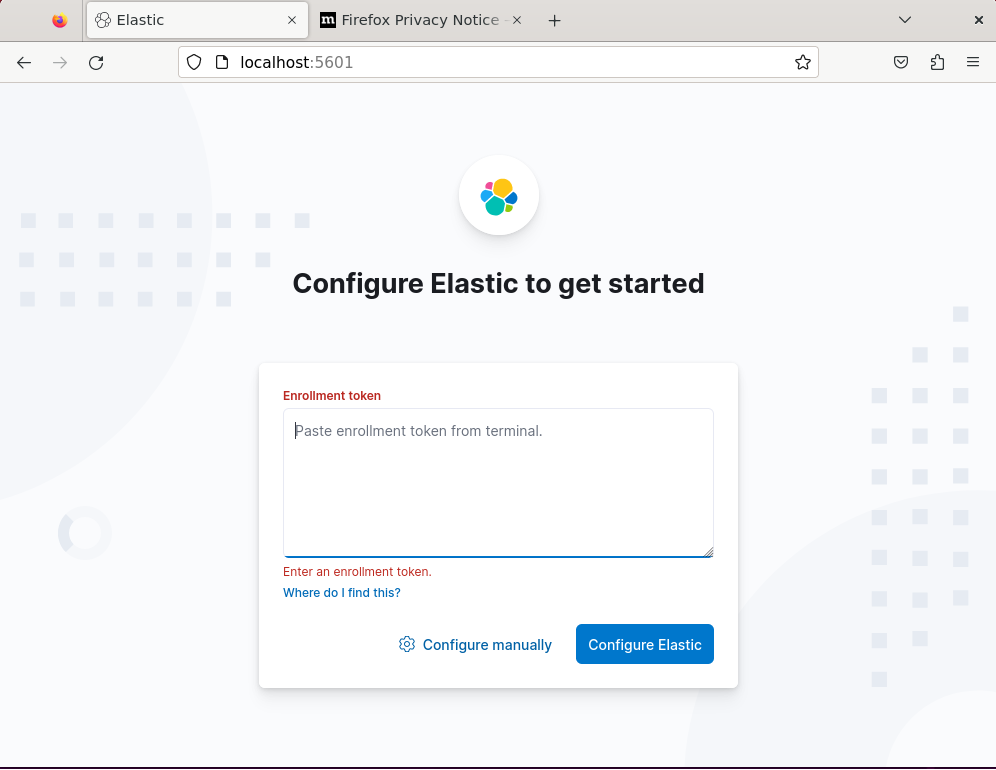Close the Firefox Privacy Notice tab
This screenshot has height=770, width=996.
(517, 20)
